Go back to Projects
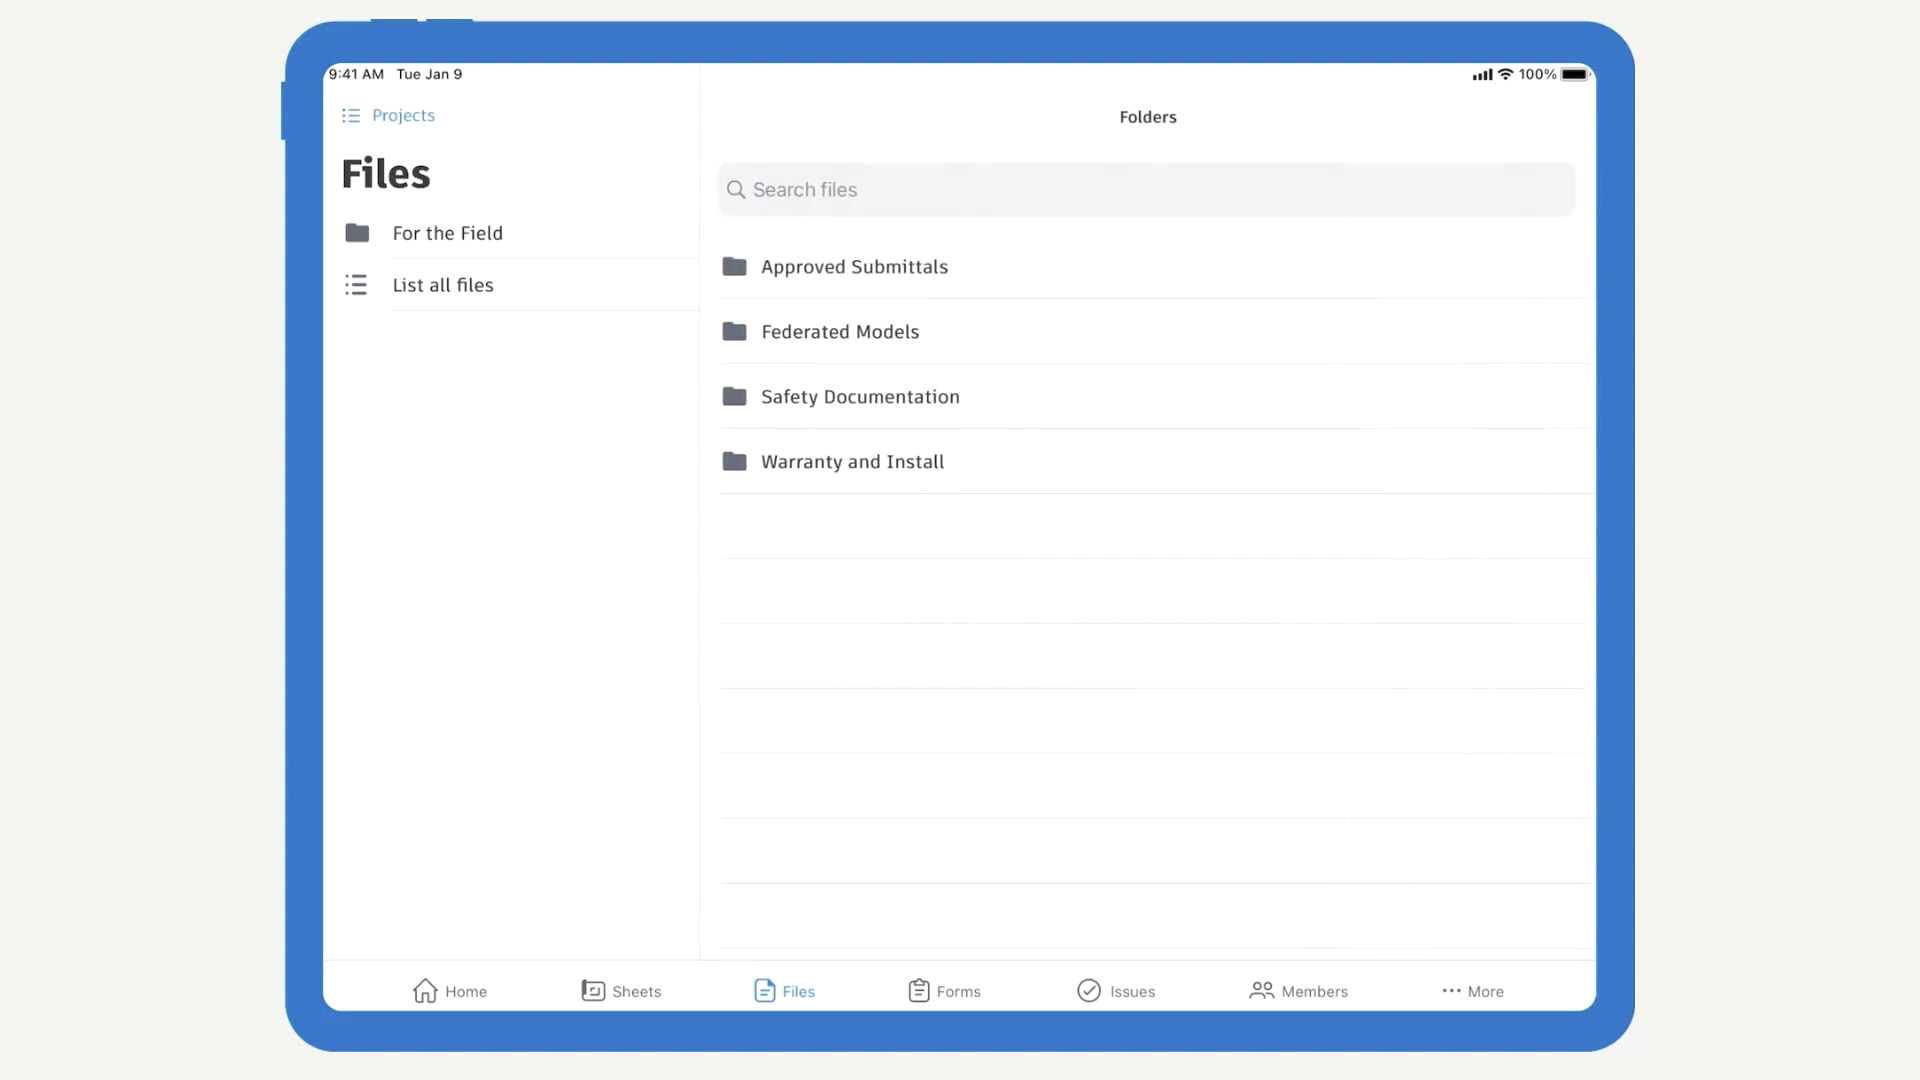The width and height of the screenshot is (1920, 1080). [403, 115]
